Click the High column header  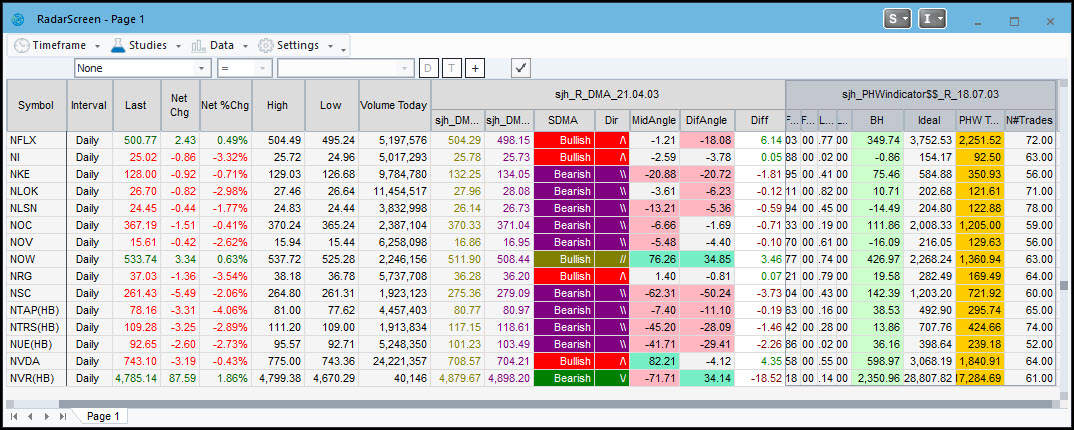[278, 105]
